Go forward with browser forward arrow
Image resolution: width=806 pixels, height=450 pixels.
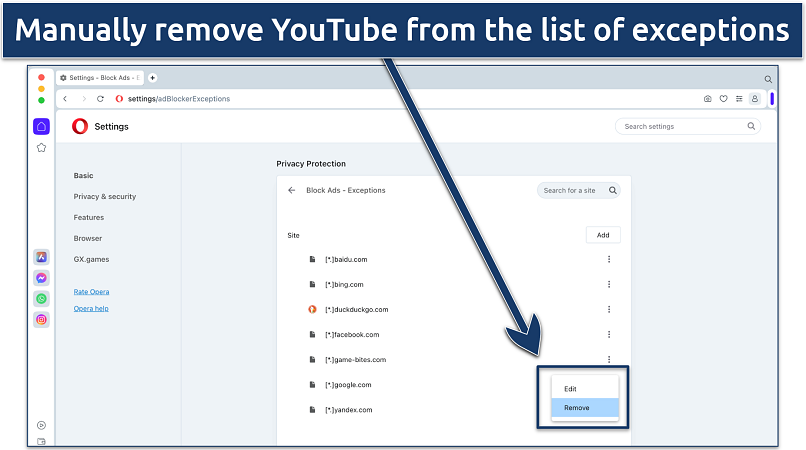[84, 99]
